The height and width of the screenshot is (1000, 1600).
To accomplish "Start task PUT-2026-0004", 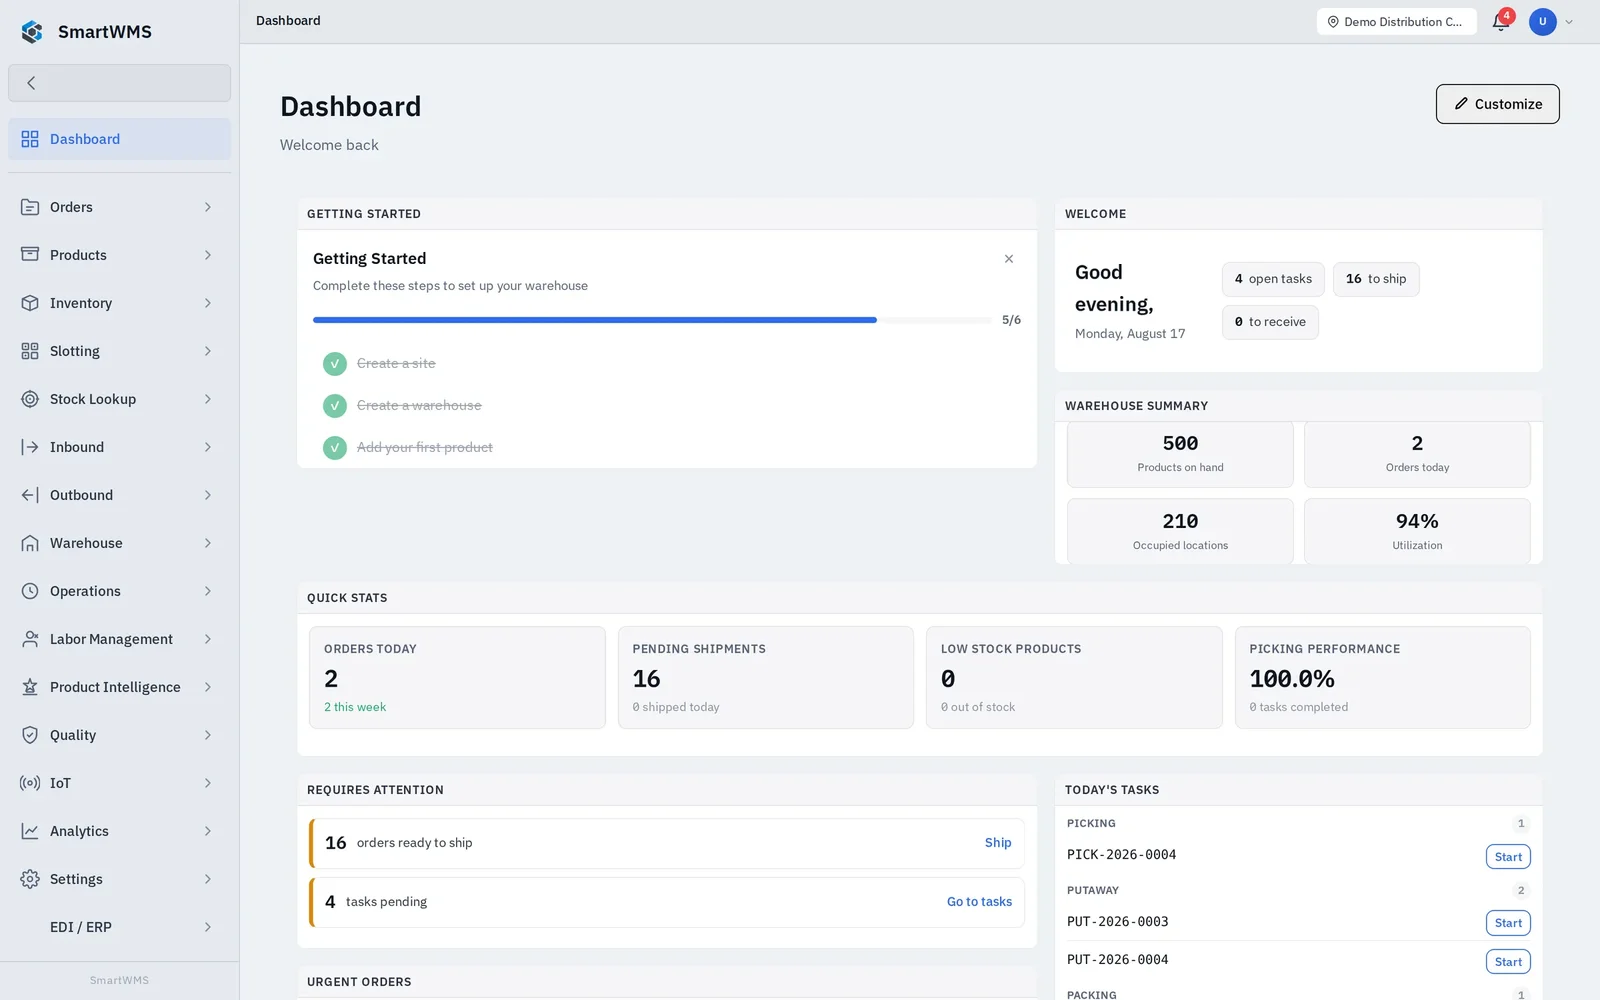I will (x=1508, y=962).
